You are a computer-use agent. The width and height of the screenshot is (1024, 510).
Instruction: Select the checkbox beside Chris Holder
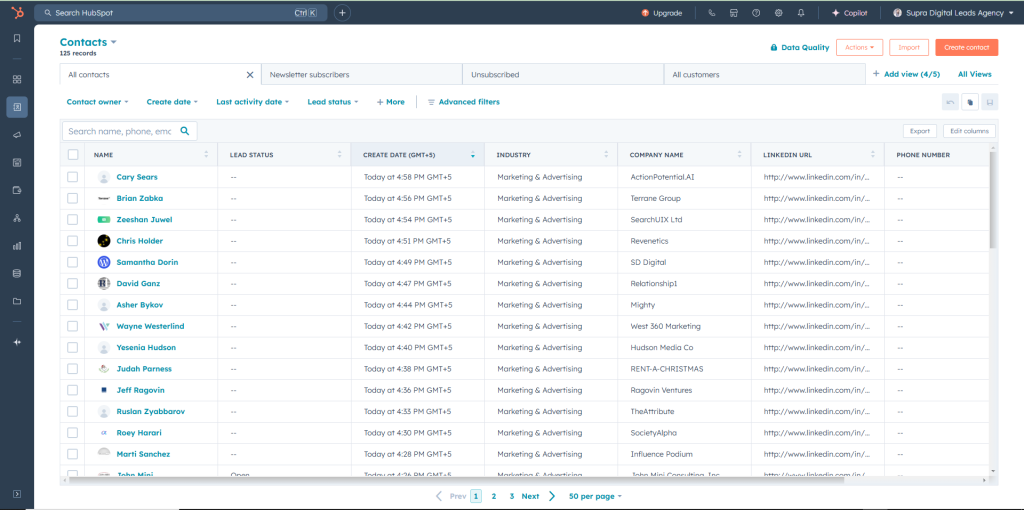pyautogui.click(x=73, y=241)
